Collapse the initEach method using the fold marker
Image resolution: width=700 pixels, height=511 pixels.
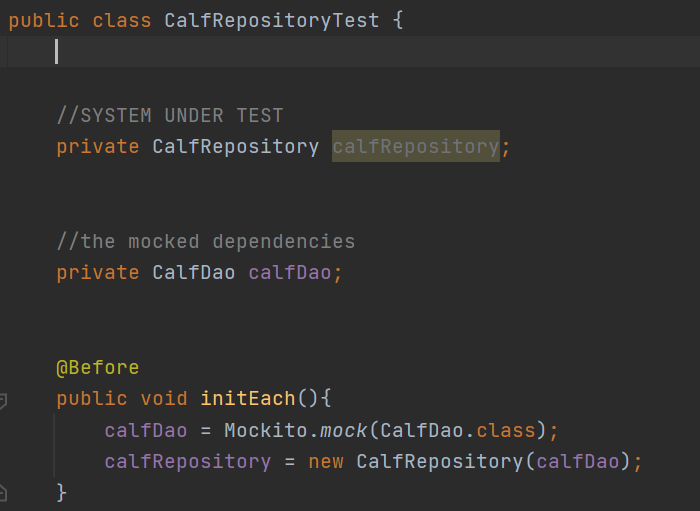(3, 400)
